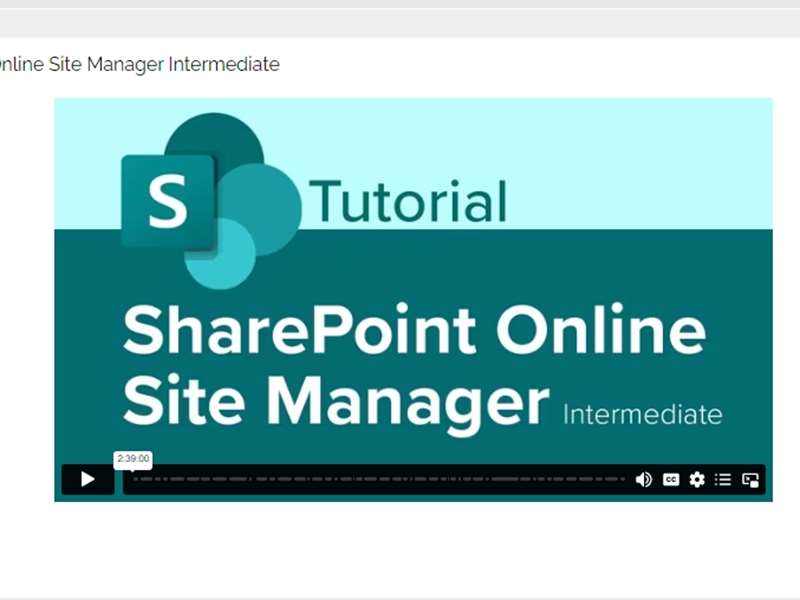The image size is (800, 600).
Task: Open the video settings gear
Action: pyautogui.click(x=697, y=480)
